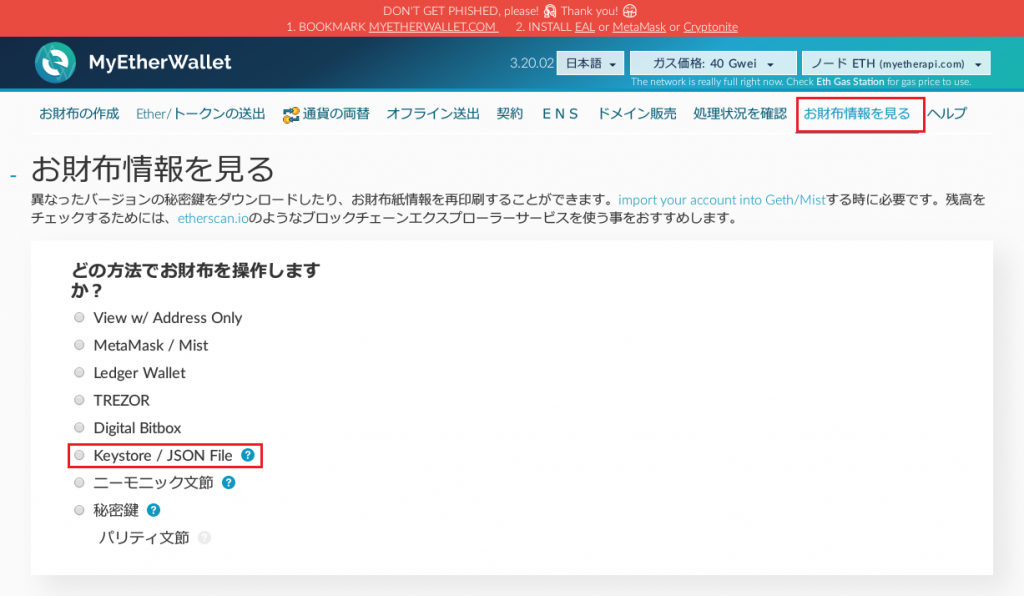
Task: Follow the MYETHERWALLET.COM bookmark link
Action: [433, 27]
